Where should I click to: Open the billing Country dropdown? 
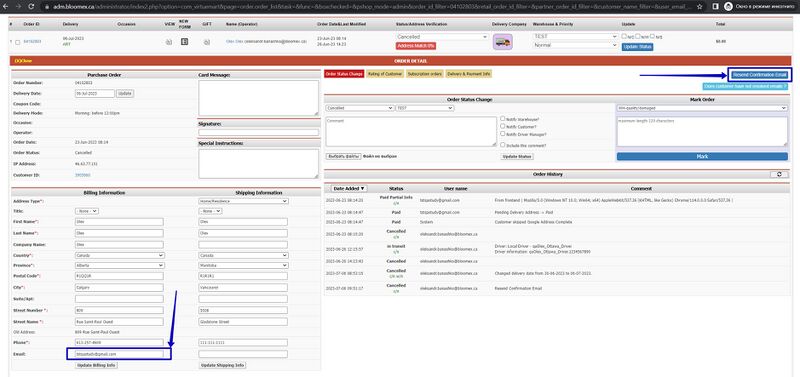119,255
